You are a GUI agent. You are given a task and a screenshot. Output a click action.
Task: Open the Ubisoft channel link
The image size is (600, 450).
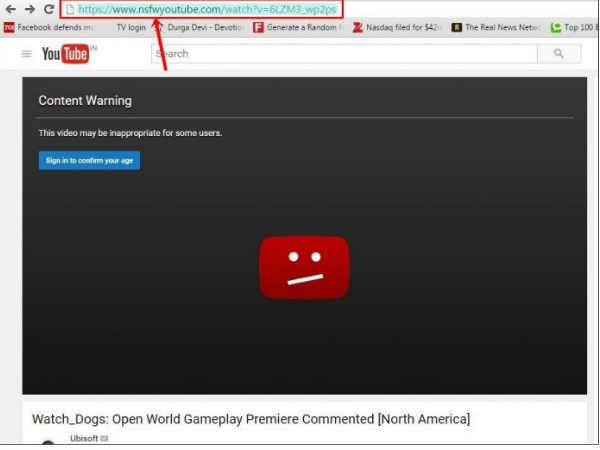pyautogui.click(x=84, y=438)
